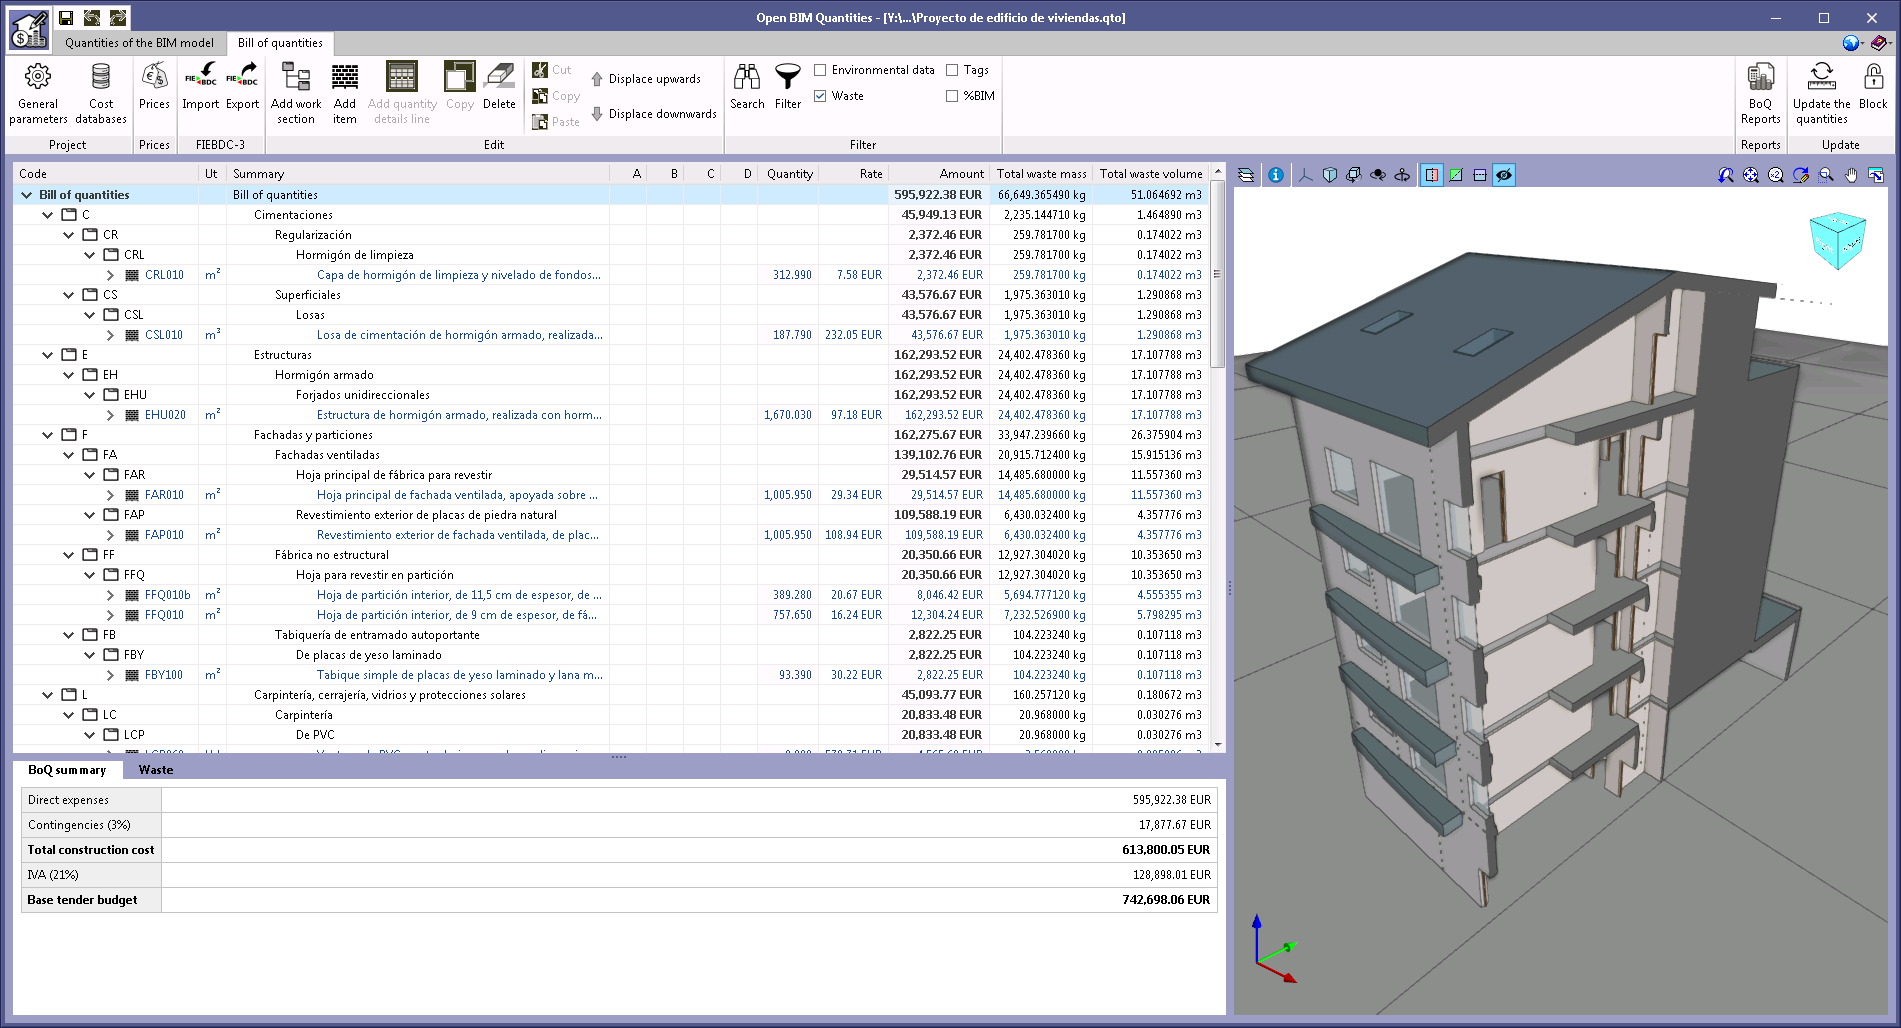The image size is (1901, 1028).
Task: Open the BoQ summary tab
Action: 67,770
